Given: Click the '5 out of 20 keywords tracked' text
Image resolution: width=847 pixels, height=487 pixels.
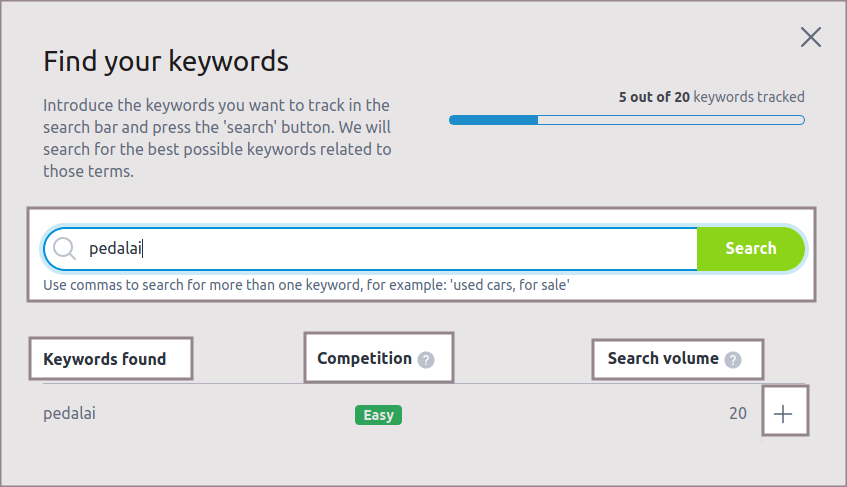Looking at the screenshot, I should coord(711,97).
